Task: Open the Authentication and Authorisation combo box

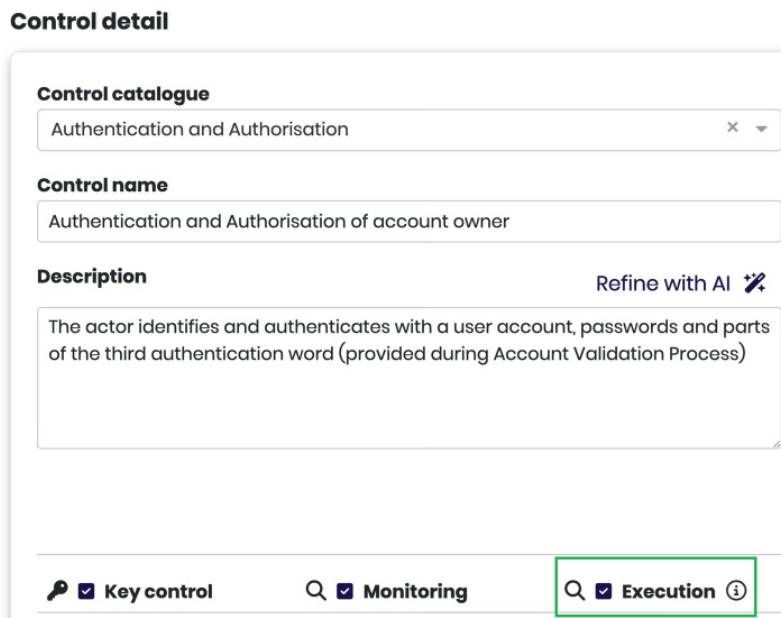Action: pyautogui.click(x=409, y=129)
